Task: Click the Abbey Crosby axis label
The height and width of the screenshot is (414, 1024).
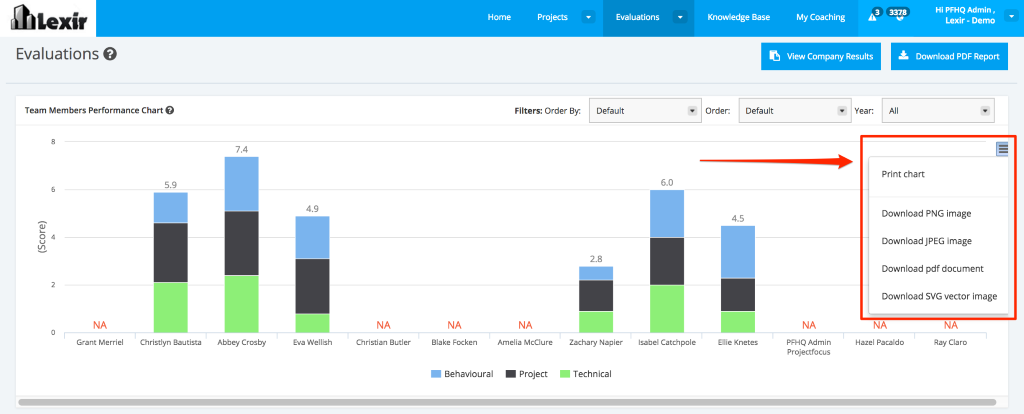Action: coord(242,342)
